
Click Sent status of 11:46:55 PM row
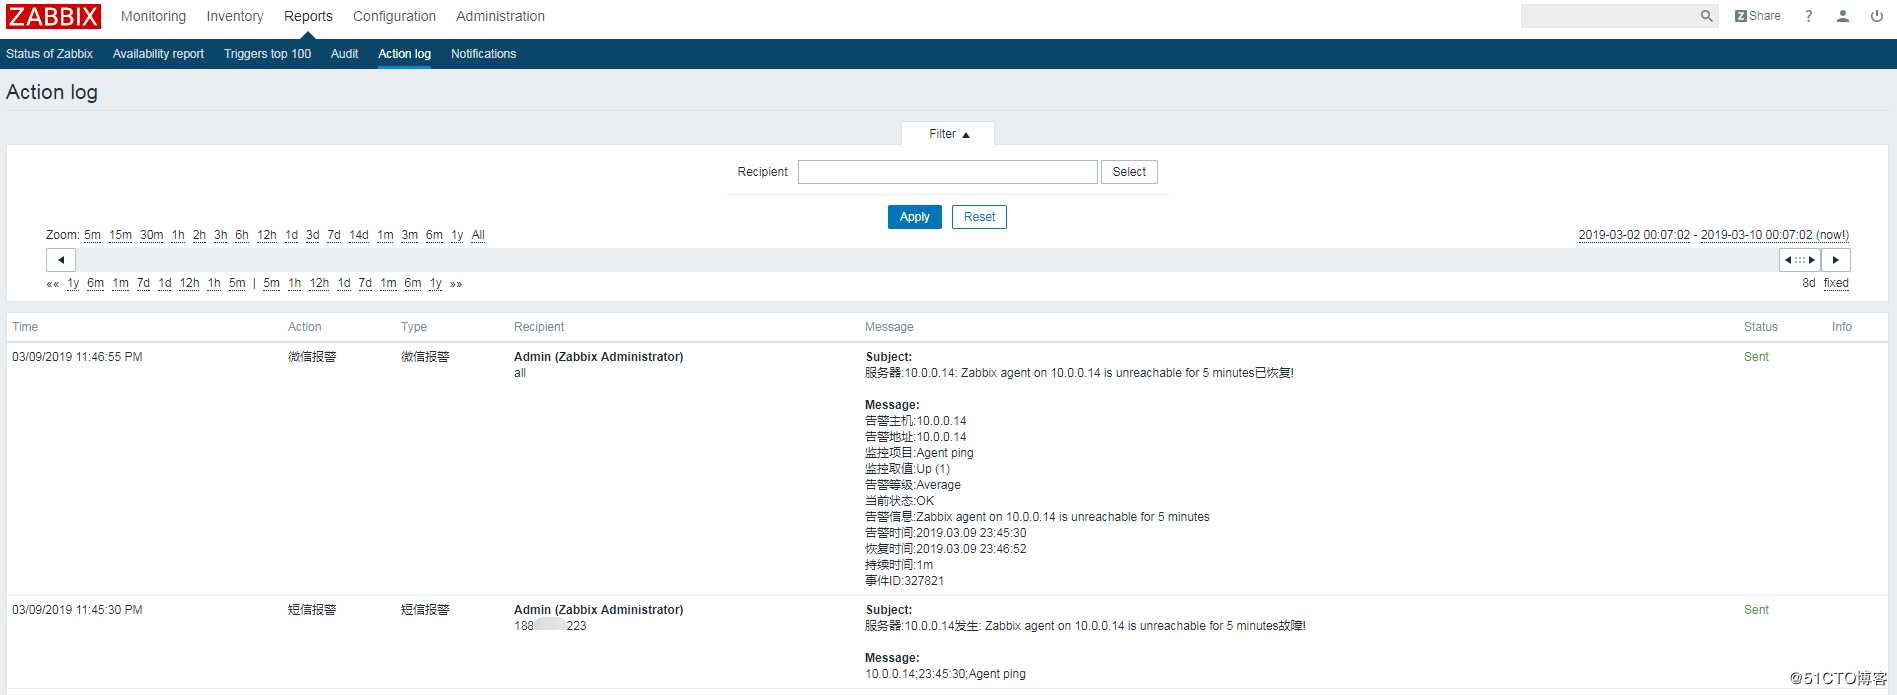click(x=1756, y=357)
